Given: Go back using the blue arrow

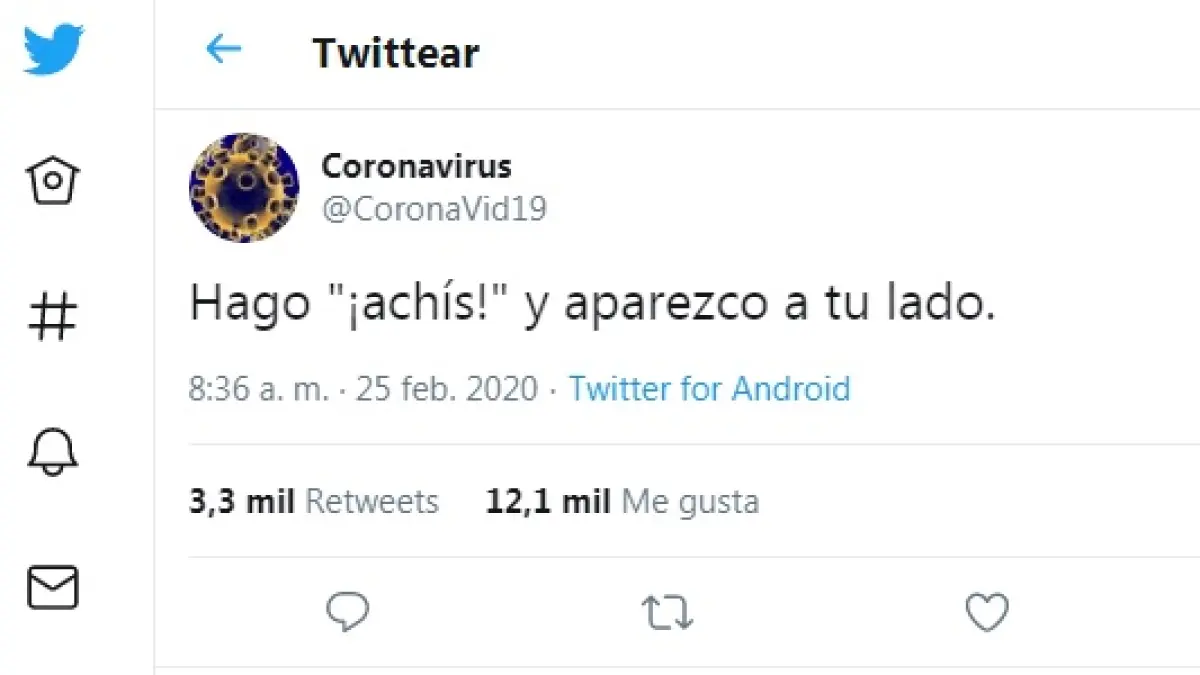Looking at the screenshot, I should click(x=223, y=49).
